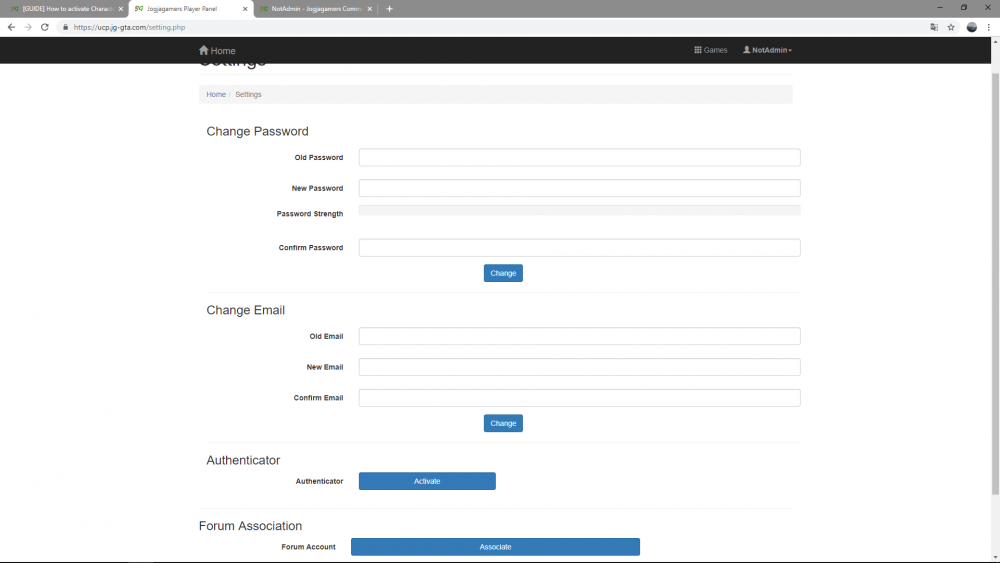Image resolution: width=1000 pixels, height=563 pixels.
Task: Activate the Authenticator
Action: (427, 481)
